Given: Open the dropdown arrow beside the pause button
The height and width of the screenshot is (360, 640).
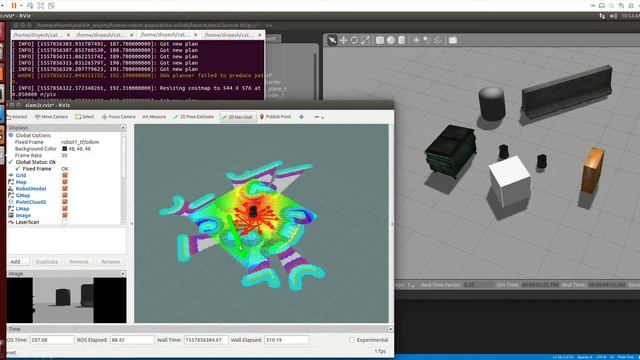Looking at the screenshot, I should 21,6.
